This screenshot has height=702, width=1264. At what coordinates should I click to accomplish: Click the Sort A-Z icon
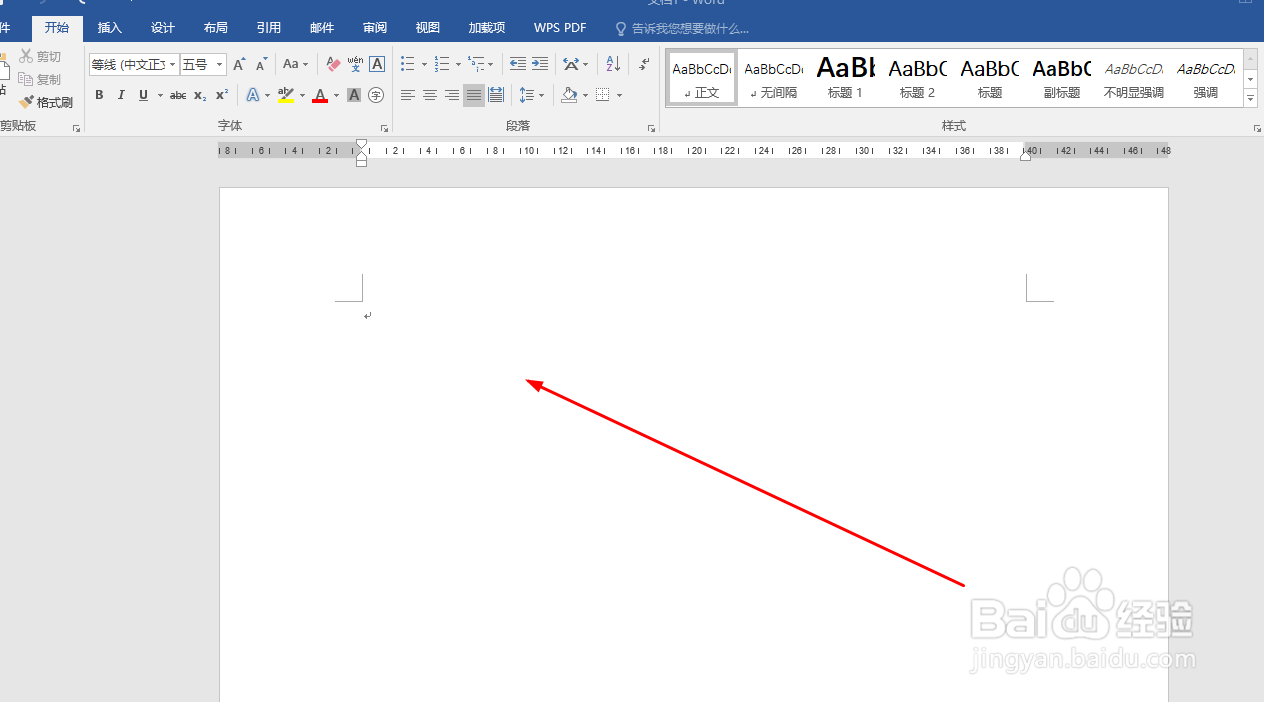(614, 64)
